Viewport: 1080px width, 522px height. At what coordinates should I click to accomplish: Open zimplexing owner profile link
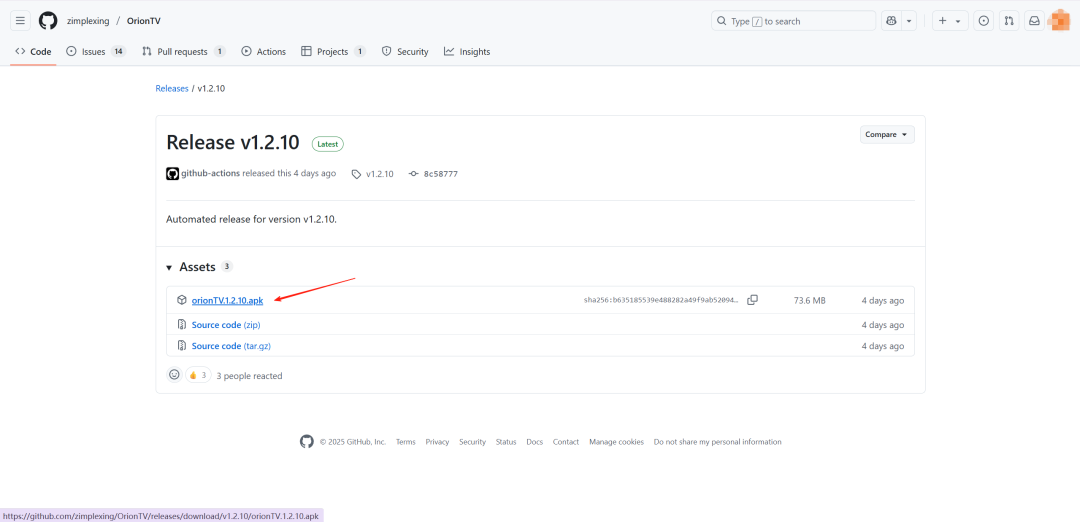88,21
